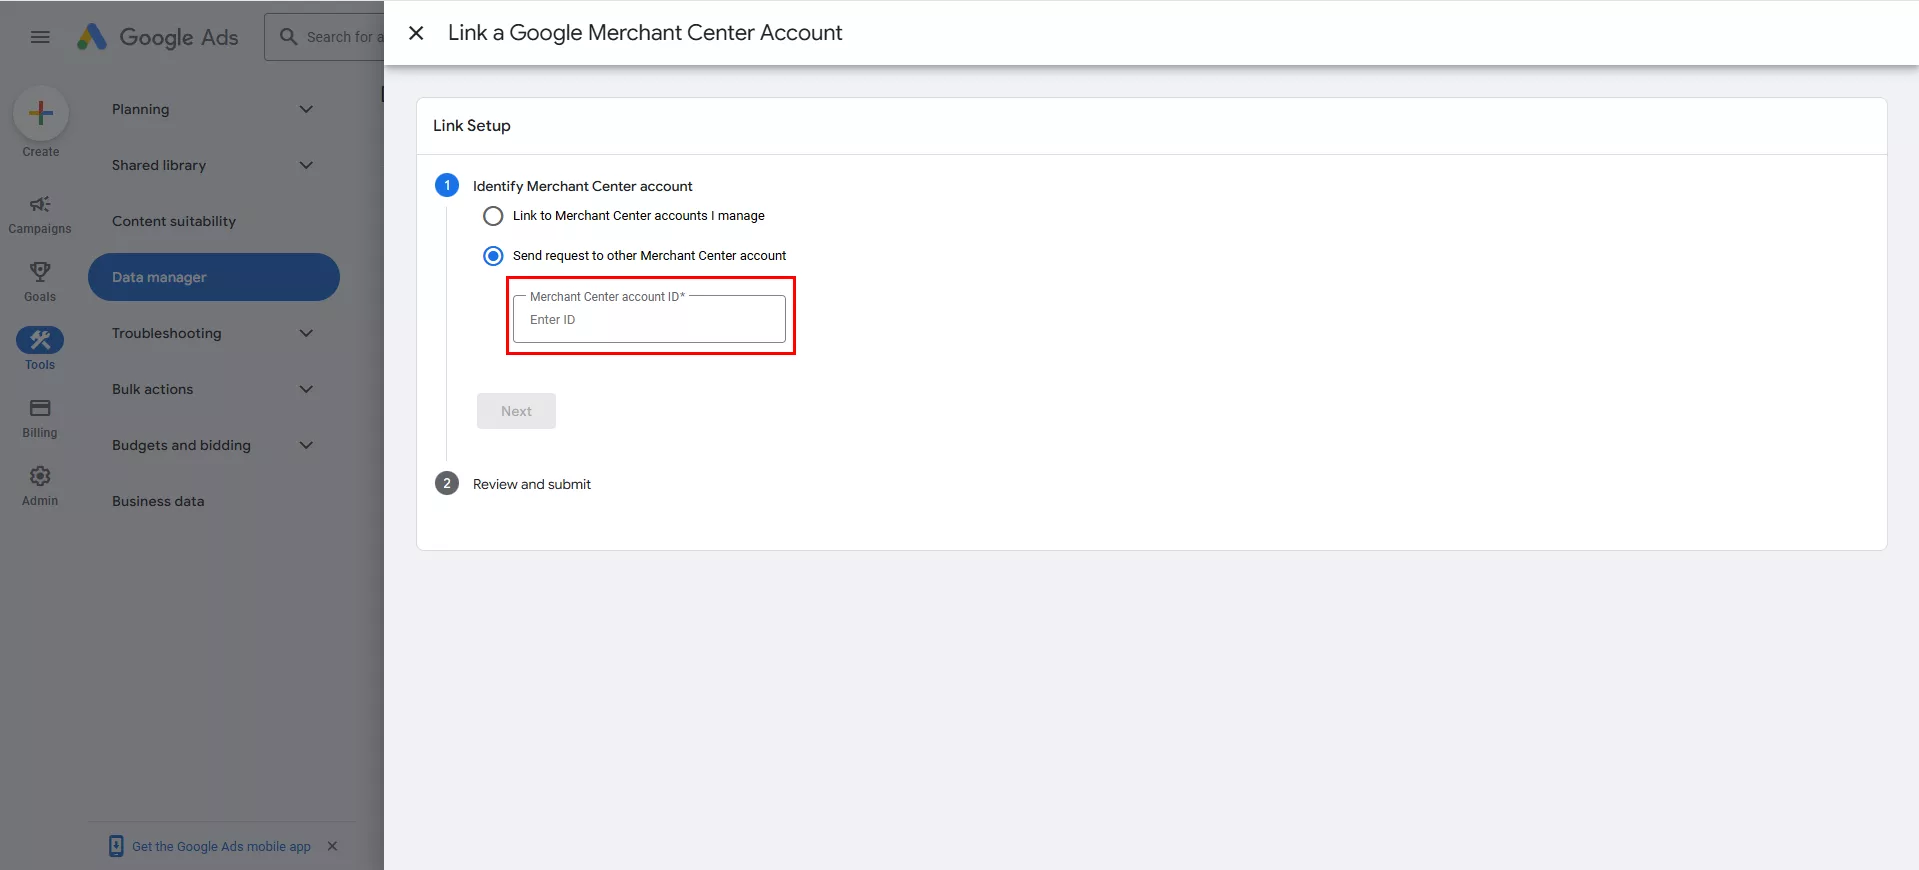The image size is (1919, 870).
Task: Click the Create plus icon
Action: (41, 113)
